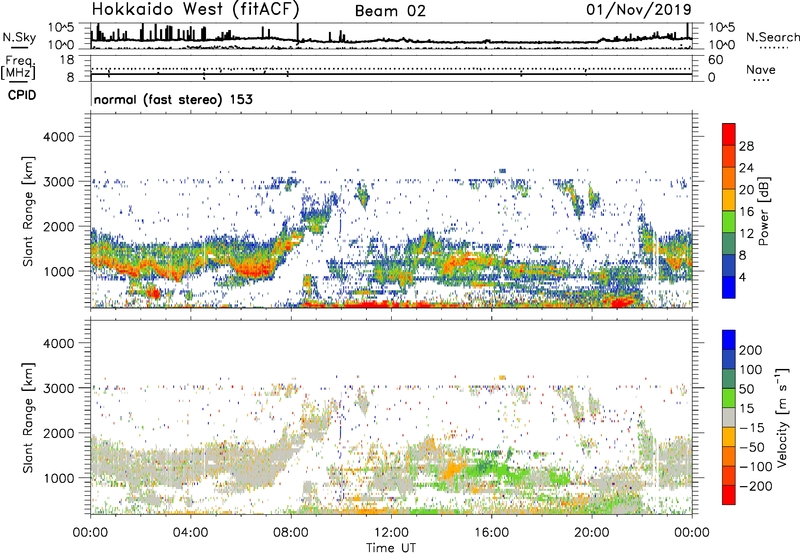This screenshot has width=800, height=554.
Task: Click the 'Slant Range [km]' label of Power panel
Action: click(x=28, y=211)
